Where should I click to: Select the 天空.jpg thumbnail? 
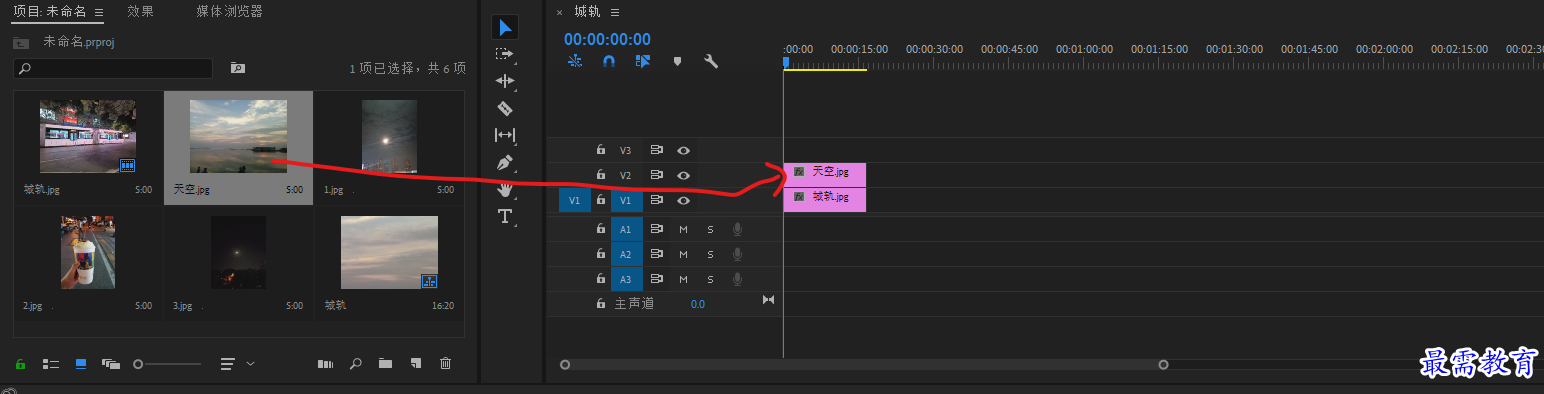coord(238,136)
